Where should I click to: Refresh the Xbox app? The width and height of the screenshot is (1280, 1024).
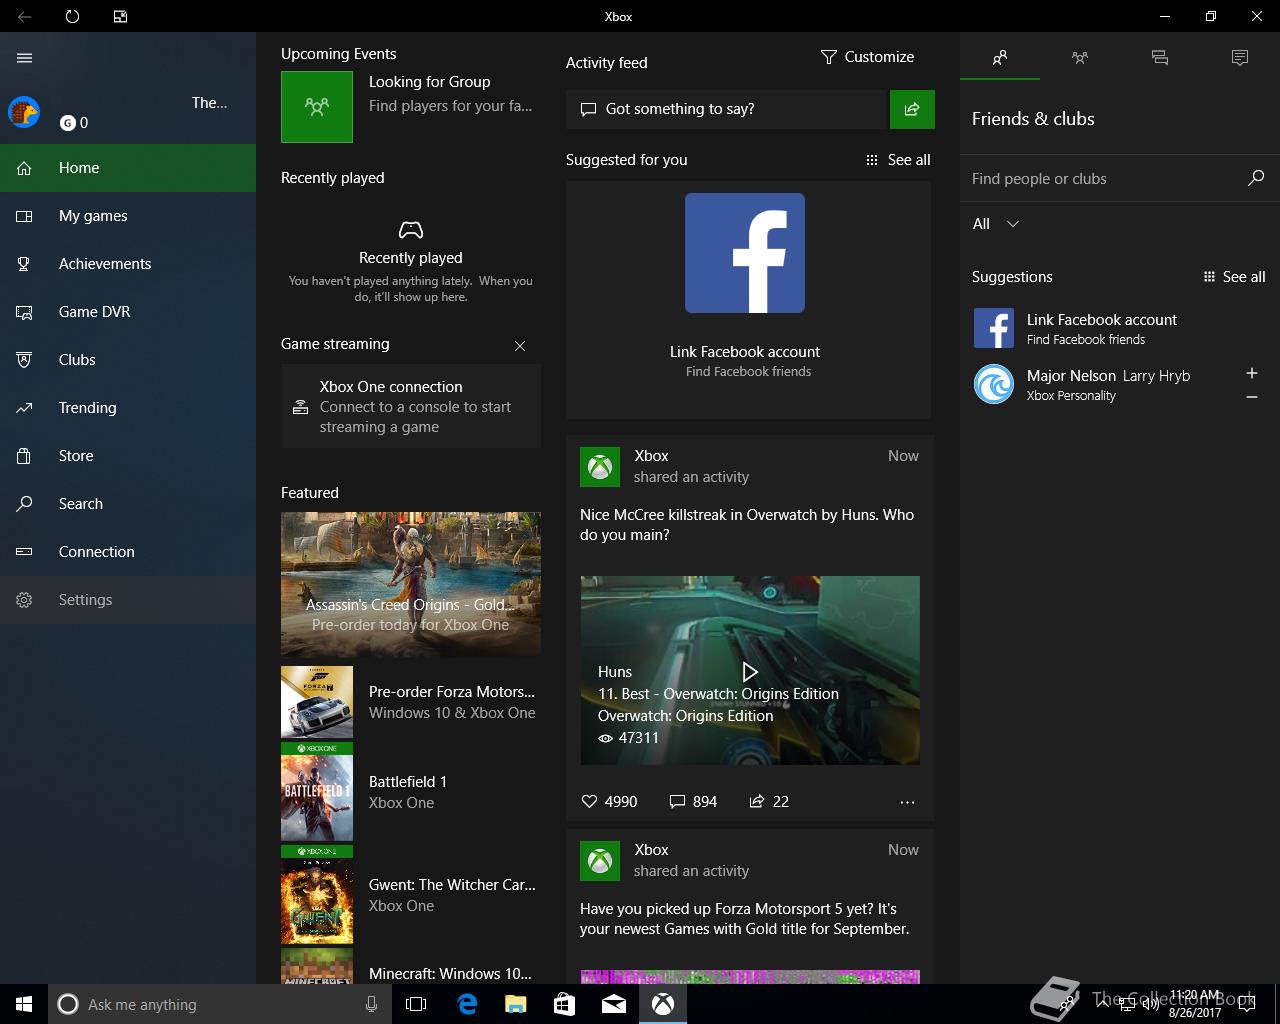click(x=72, y=16)
